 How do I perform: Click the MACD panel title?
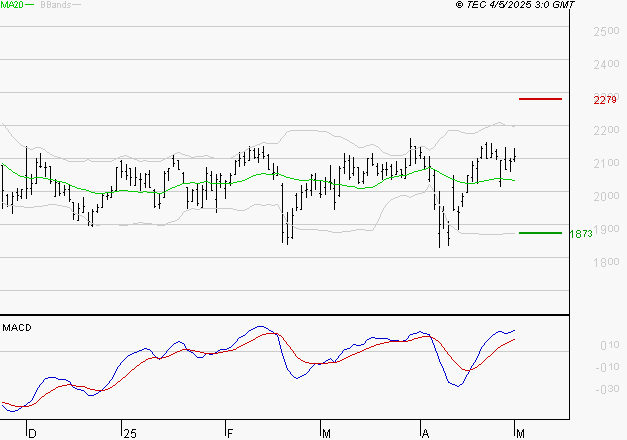tap(17, 328)
